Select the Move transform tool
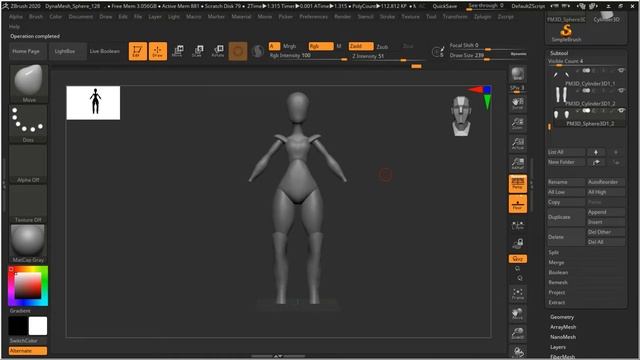This screenshot has height=360, width=640. coord(178,51)
